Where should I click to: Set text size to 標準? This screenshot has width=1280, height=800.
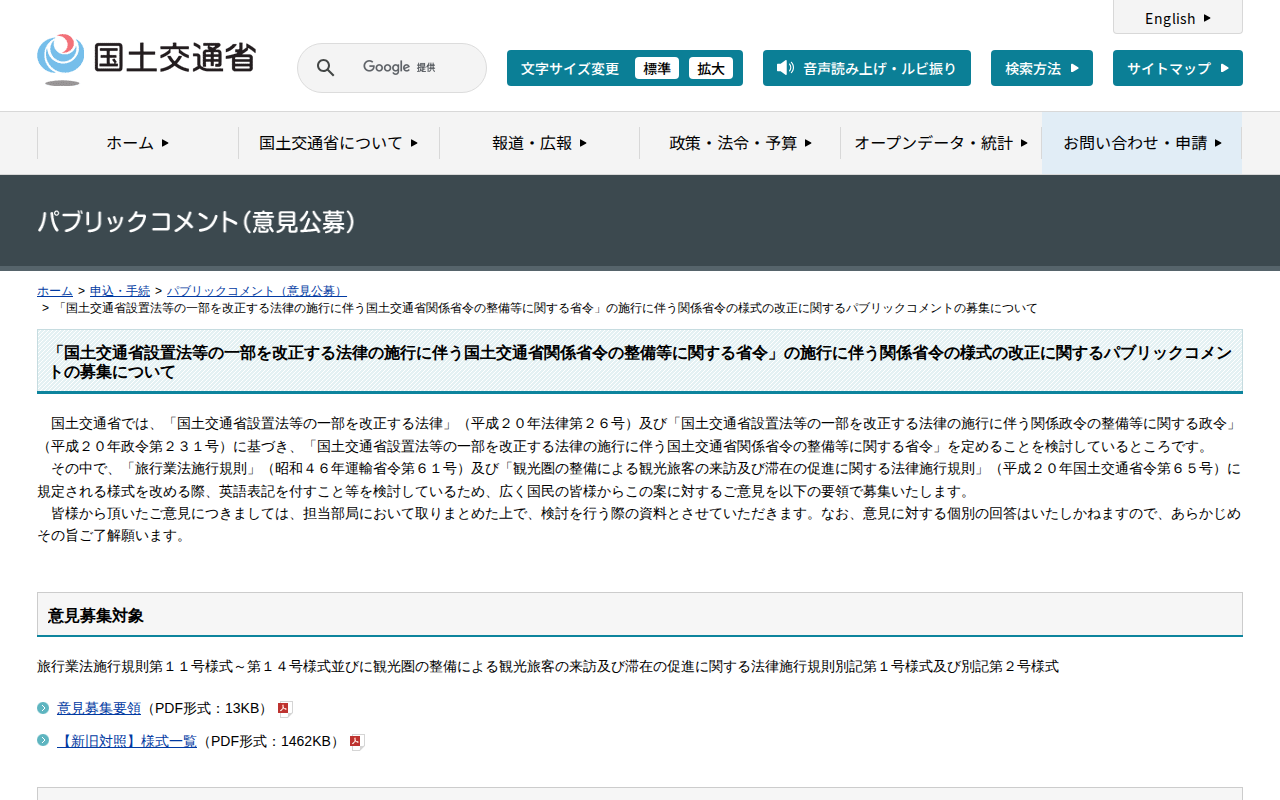tap(657, 68)
